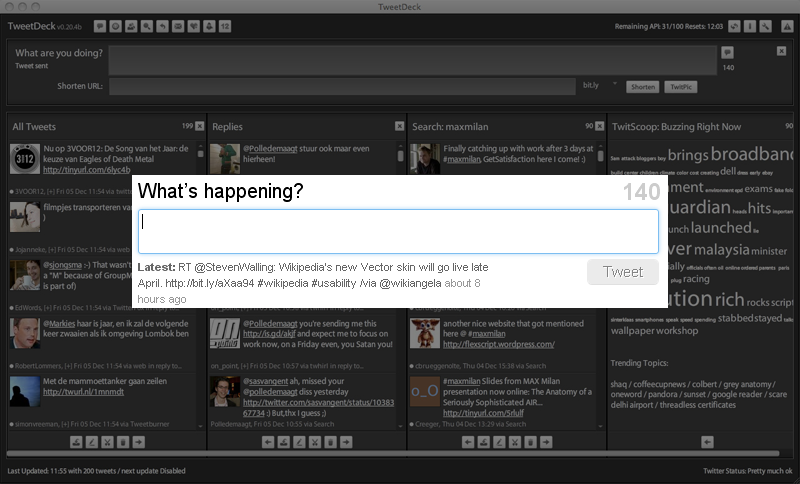Click the #maxmilan hashtag in first search tweet
The height and width of the screenshot is (484, 800).
tap(462, 159)
